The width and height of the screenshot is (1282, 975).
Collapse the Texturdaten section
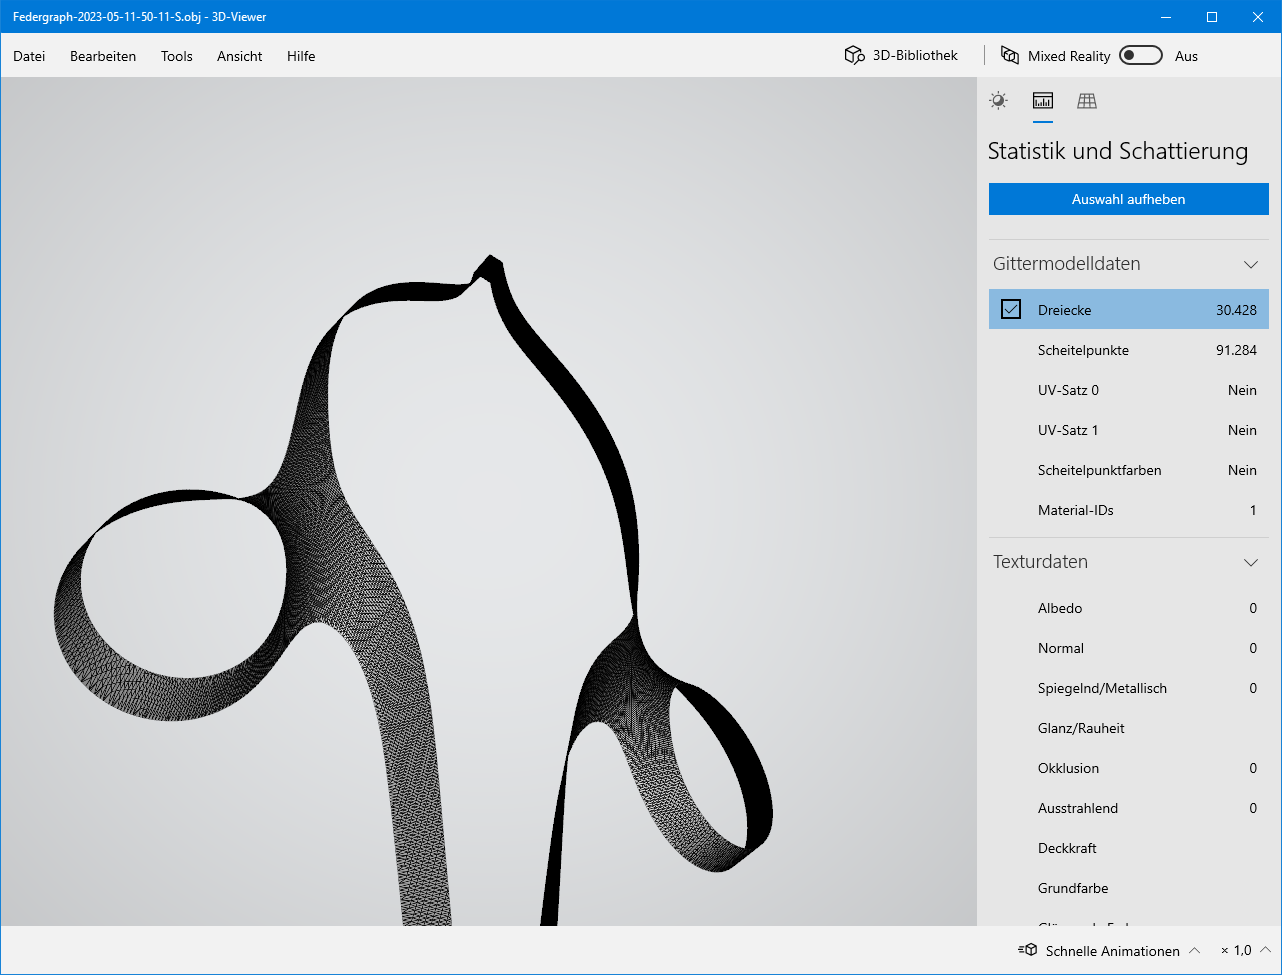pyautogui.click(x=1250, y=562)
